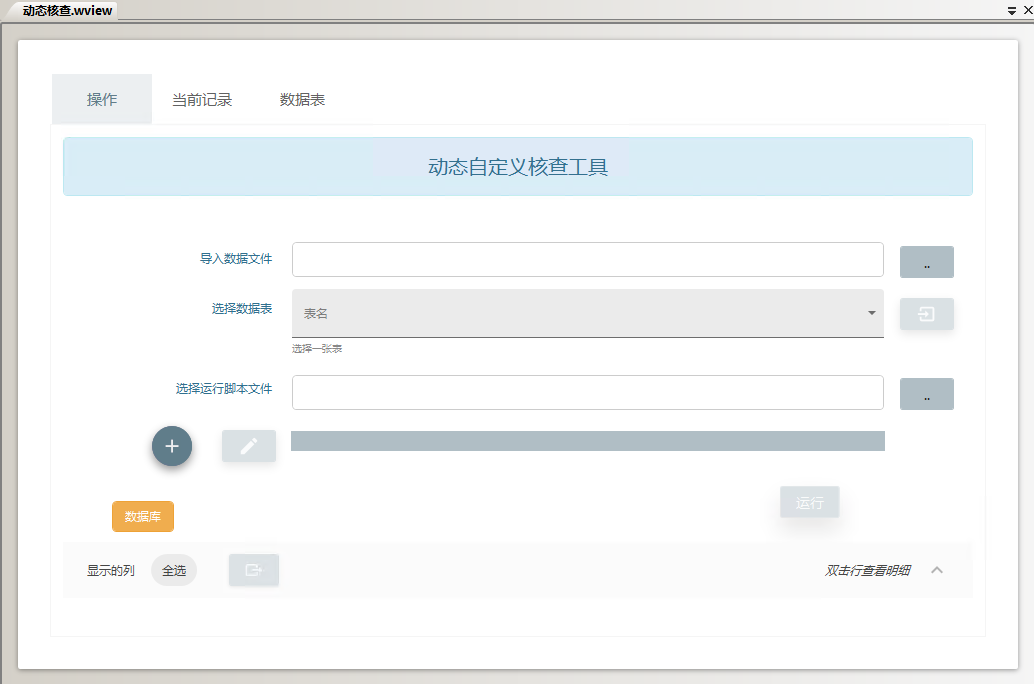
Task: Click the 选择一张表 helper text
Action: coord(317,349)
